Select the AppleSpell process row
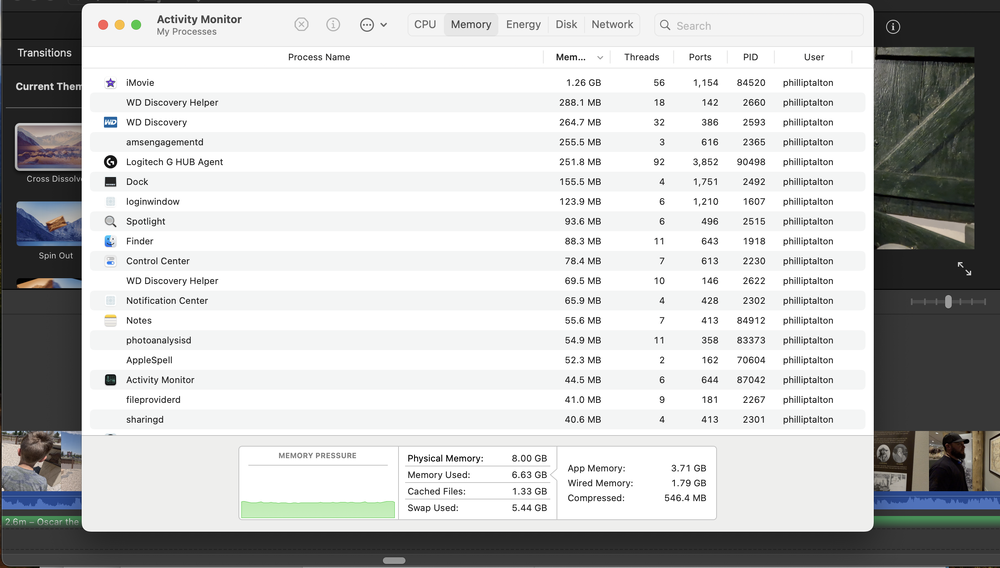This screenshot has width=1000, height=568. click(477, 360)
